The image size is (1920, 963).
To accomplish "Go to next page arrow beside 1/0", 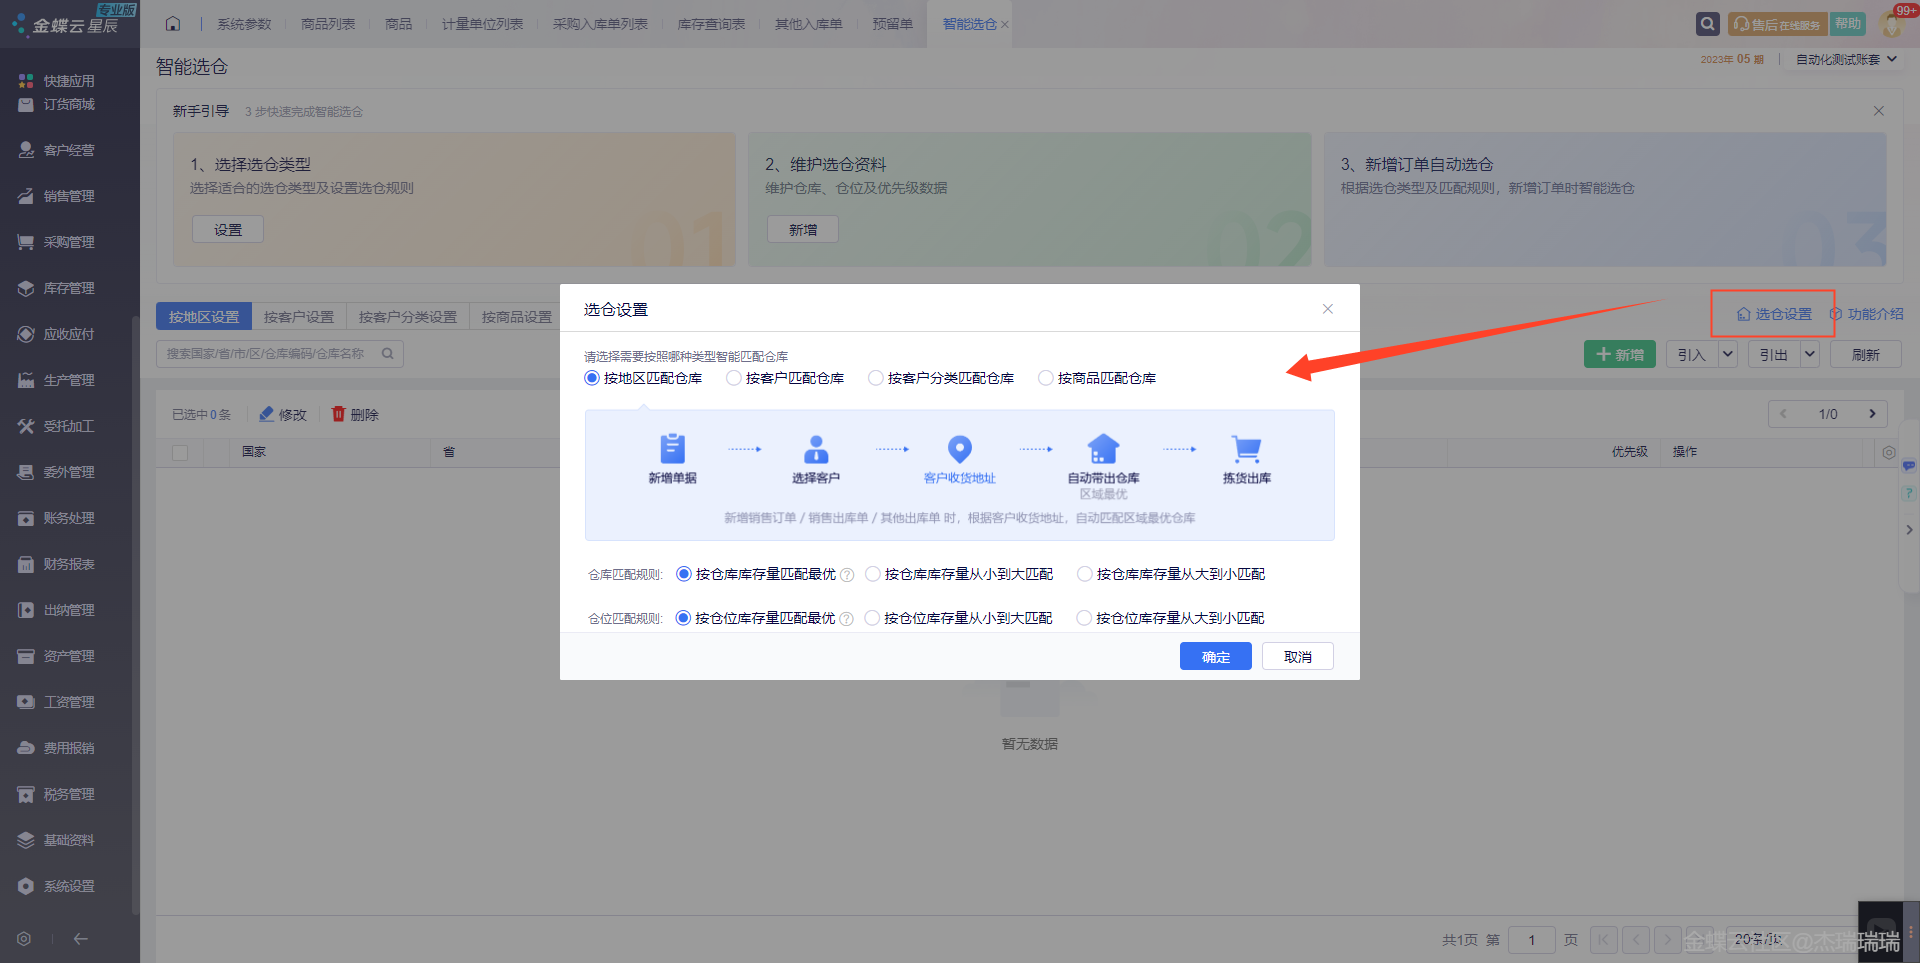I will click(1872, 414).
